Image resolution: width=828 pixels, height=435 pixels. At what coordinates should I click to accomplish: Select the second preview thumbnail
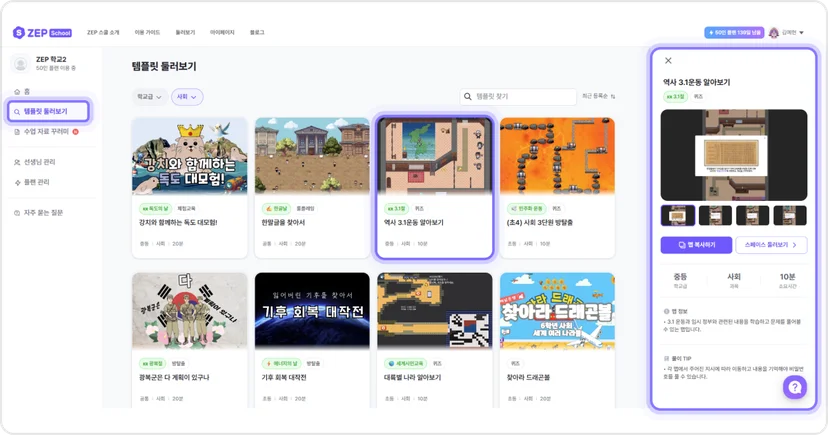(715, 215)
